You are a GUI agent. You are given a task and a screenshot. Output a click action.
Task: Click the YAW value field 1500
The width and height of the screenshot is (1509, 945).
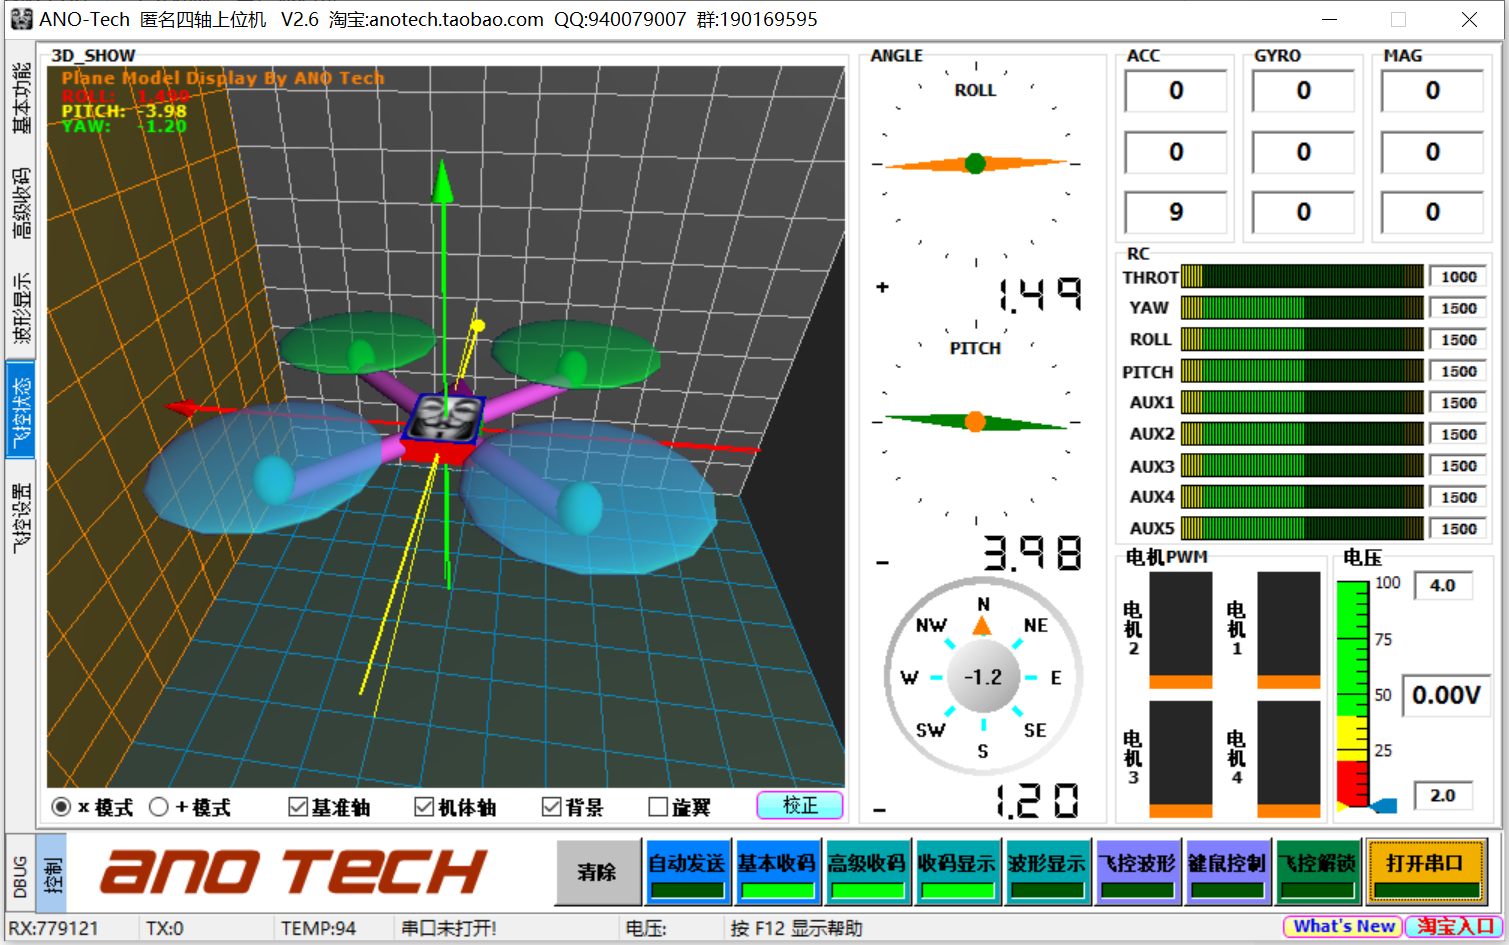point(1458,308)
